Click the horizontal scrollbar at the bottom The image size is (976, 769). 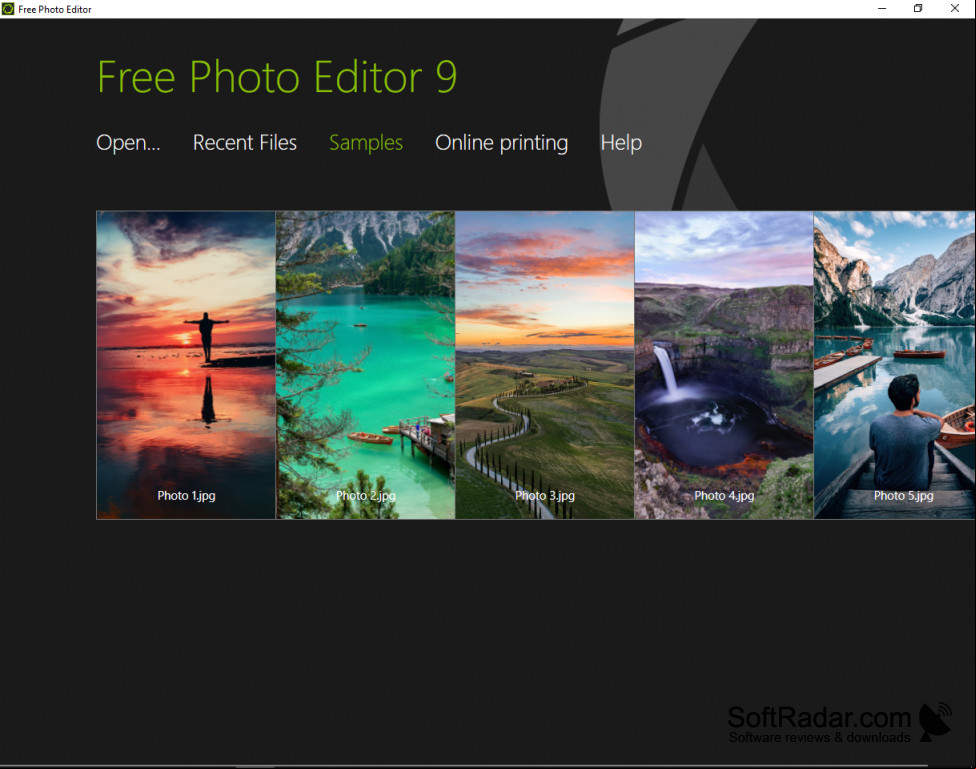tap(464, 766)
